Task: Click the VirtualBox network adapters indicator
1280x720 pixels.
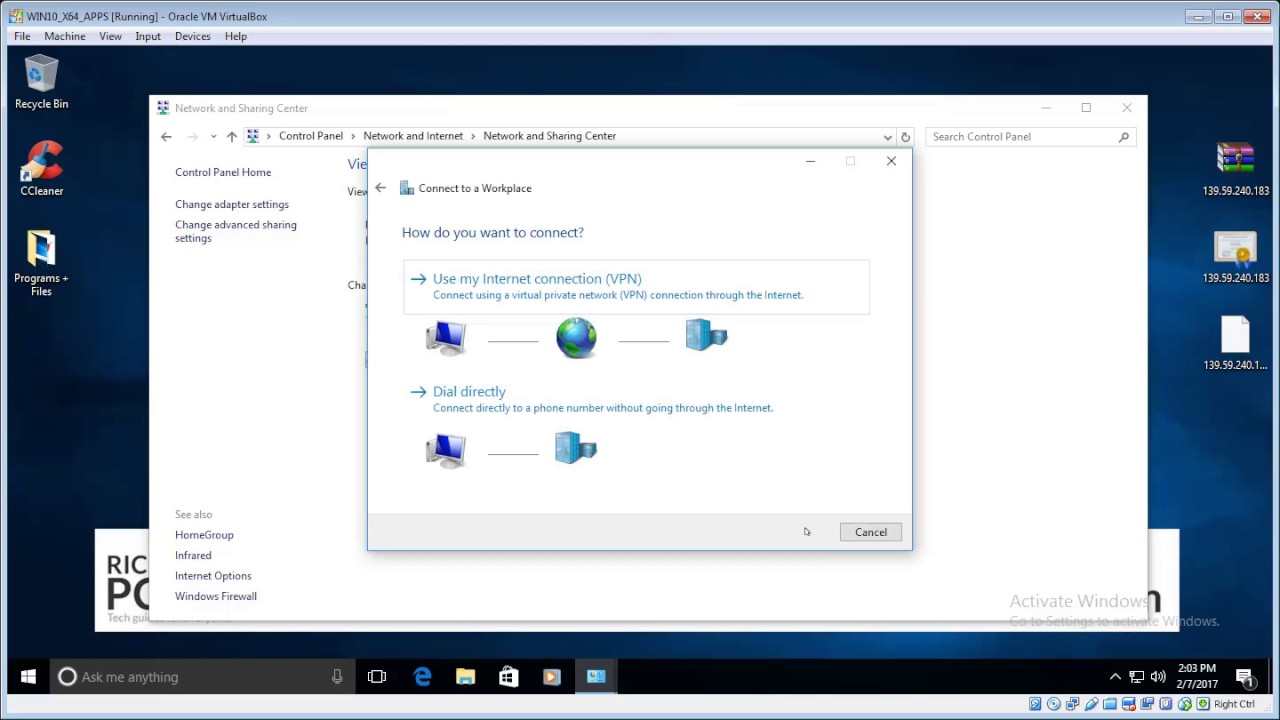Action: click(1072, 704)
